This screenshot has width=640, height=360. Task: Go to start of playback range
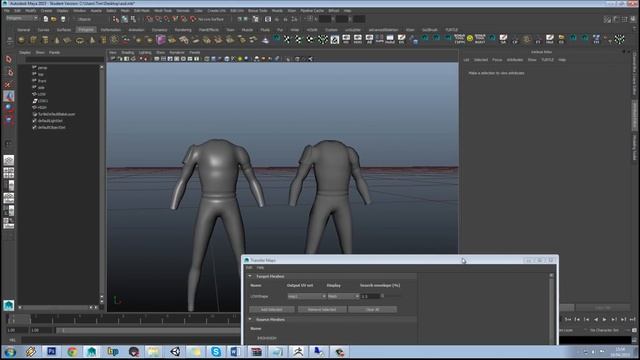(x=568, y=320)
